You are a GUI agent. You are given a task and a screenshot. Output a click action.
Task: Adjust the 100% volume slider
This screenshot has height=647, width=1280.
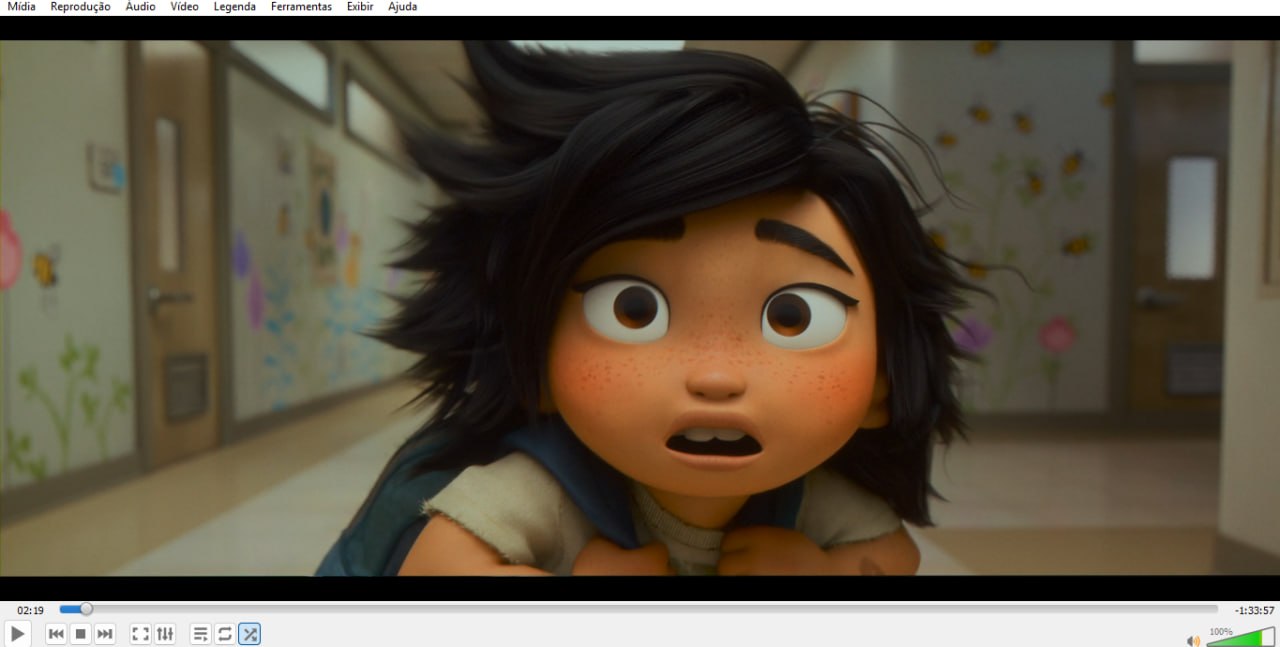point(1240,637)
